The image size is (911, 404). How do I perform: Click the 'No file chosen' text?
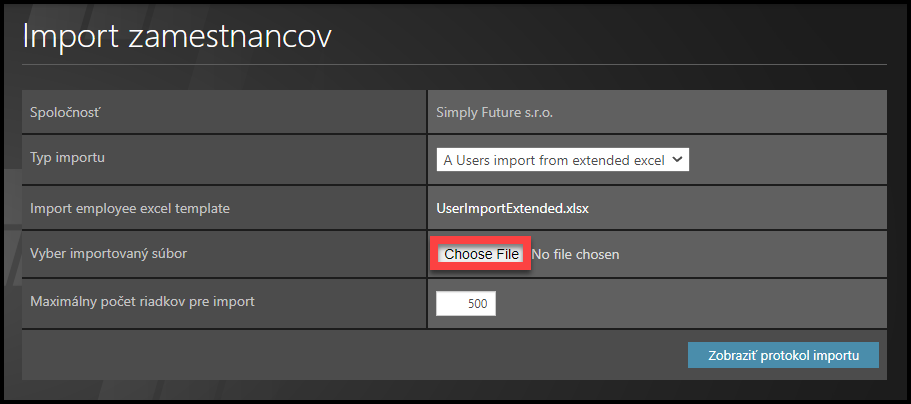click(x=575, y=255)
